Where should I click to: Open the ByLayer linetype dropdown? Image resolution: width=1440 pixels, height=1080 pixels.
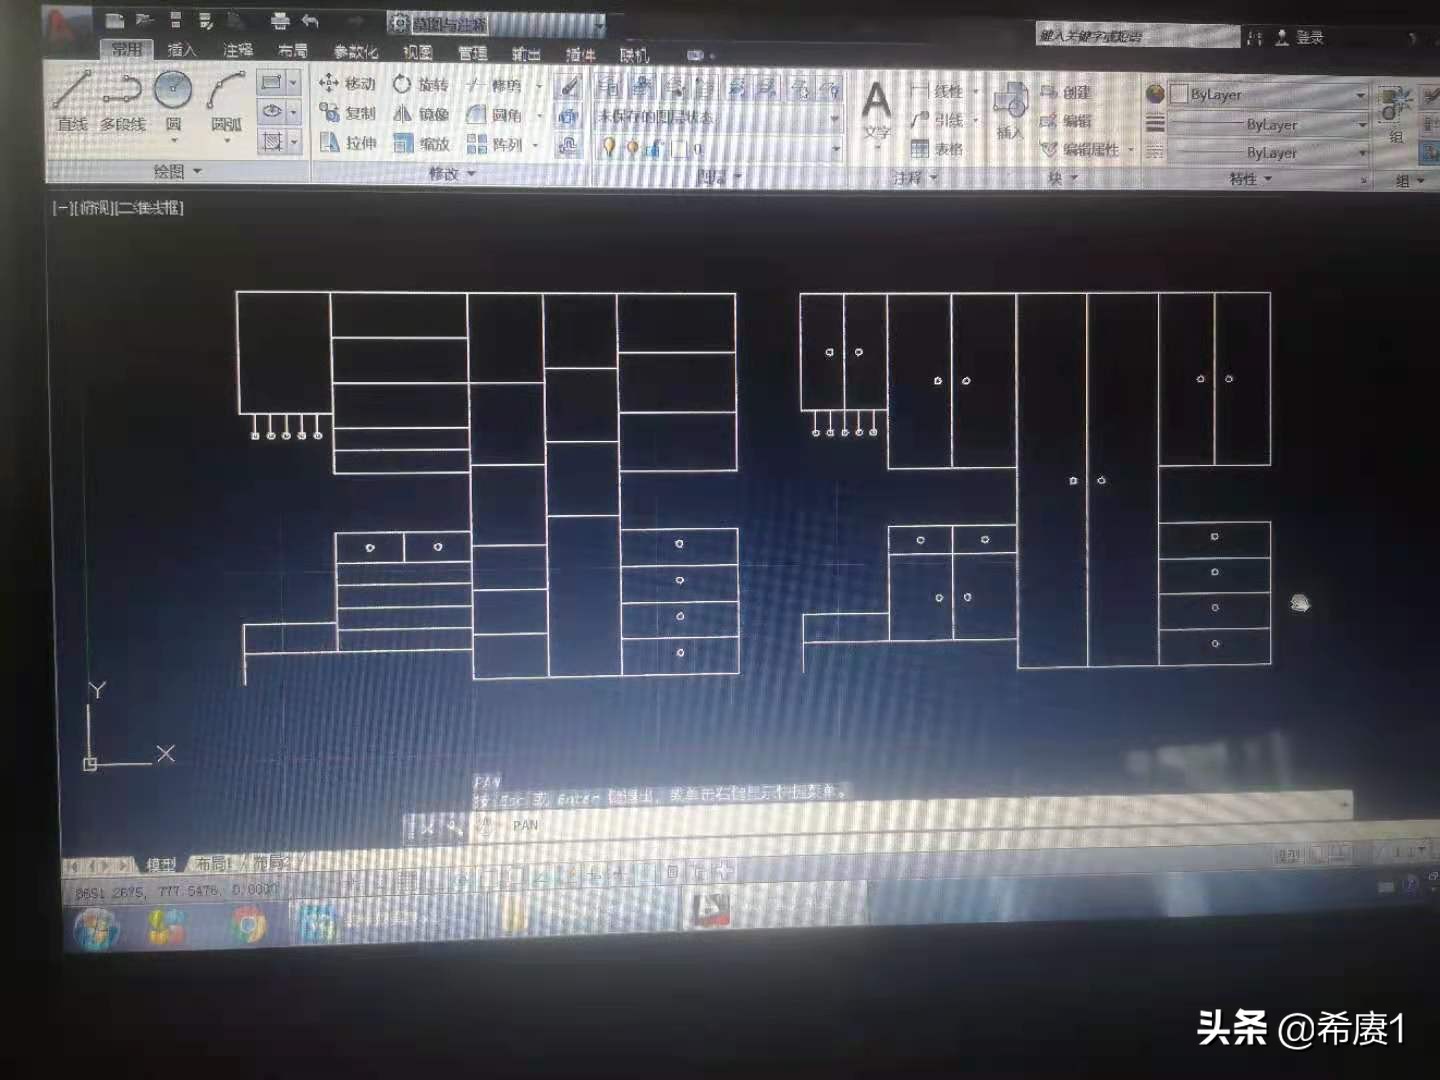tap(1268, 153)
